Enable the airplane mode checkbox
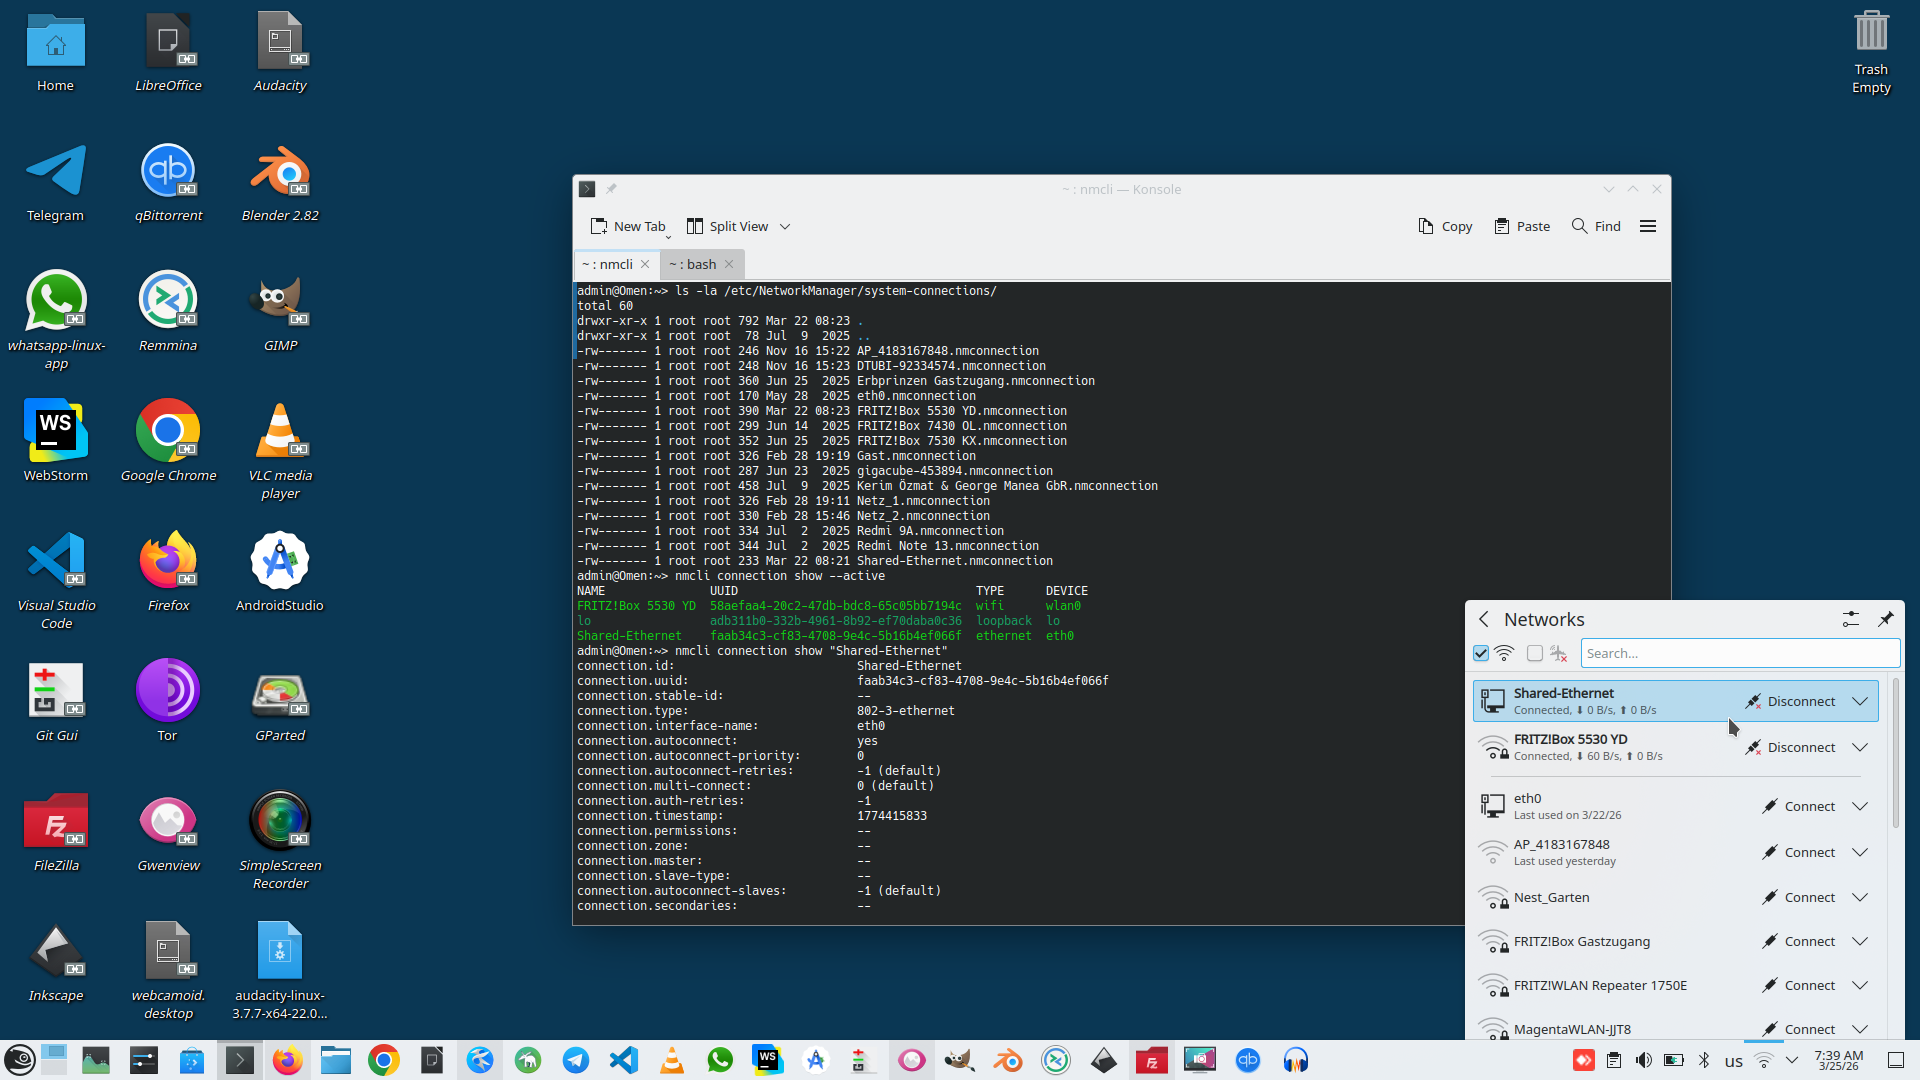 1535,653
